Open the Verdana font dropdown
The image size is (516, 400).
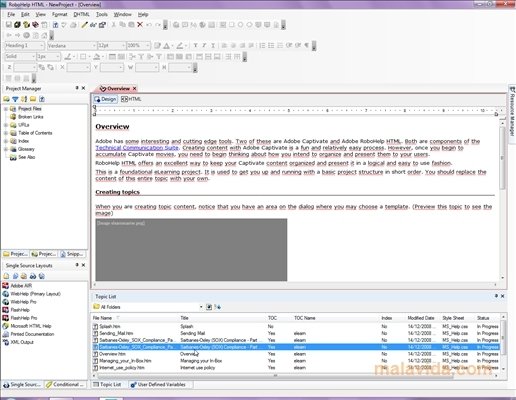[94, 46]
